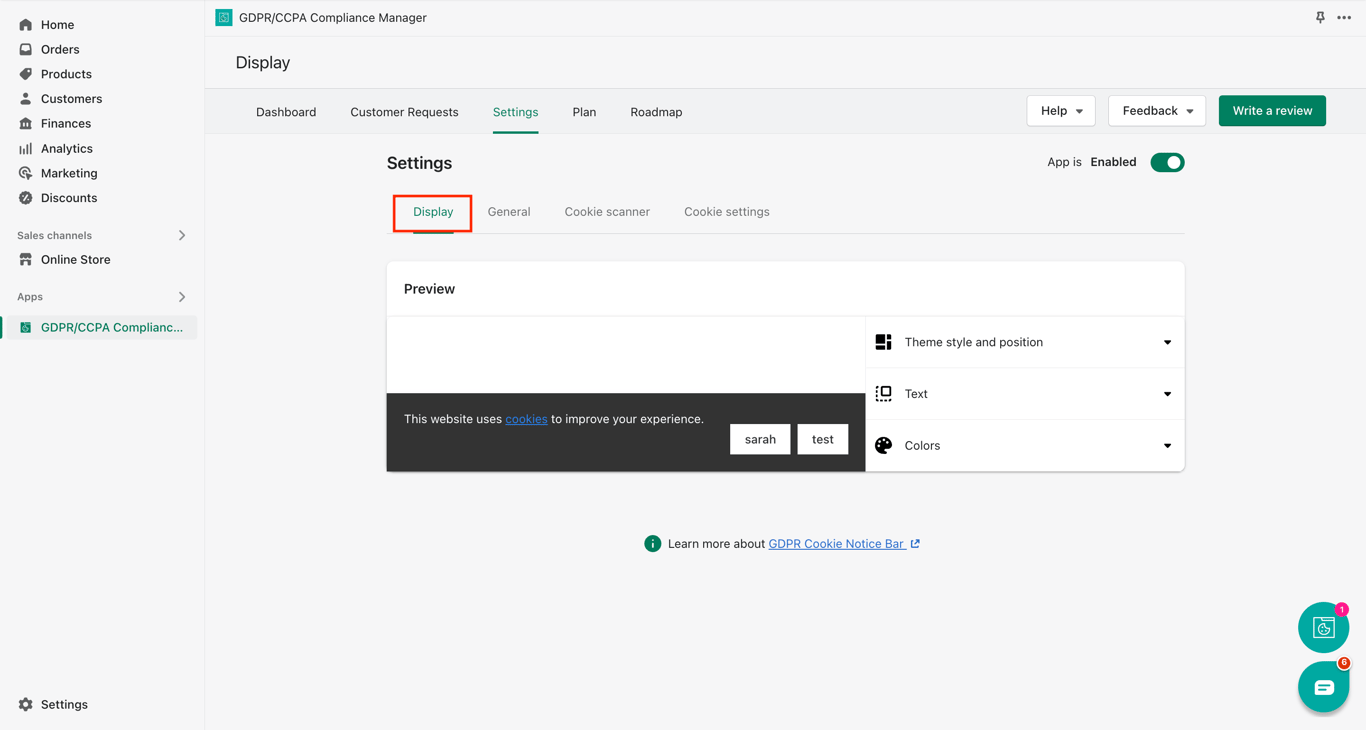Viewport: 1366px width, 730px height.
Task: Click the Theme style and position label
Action: [974, 343]
